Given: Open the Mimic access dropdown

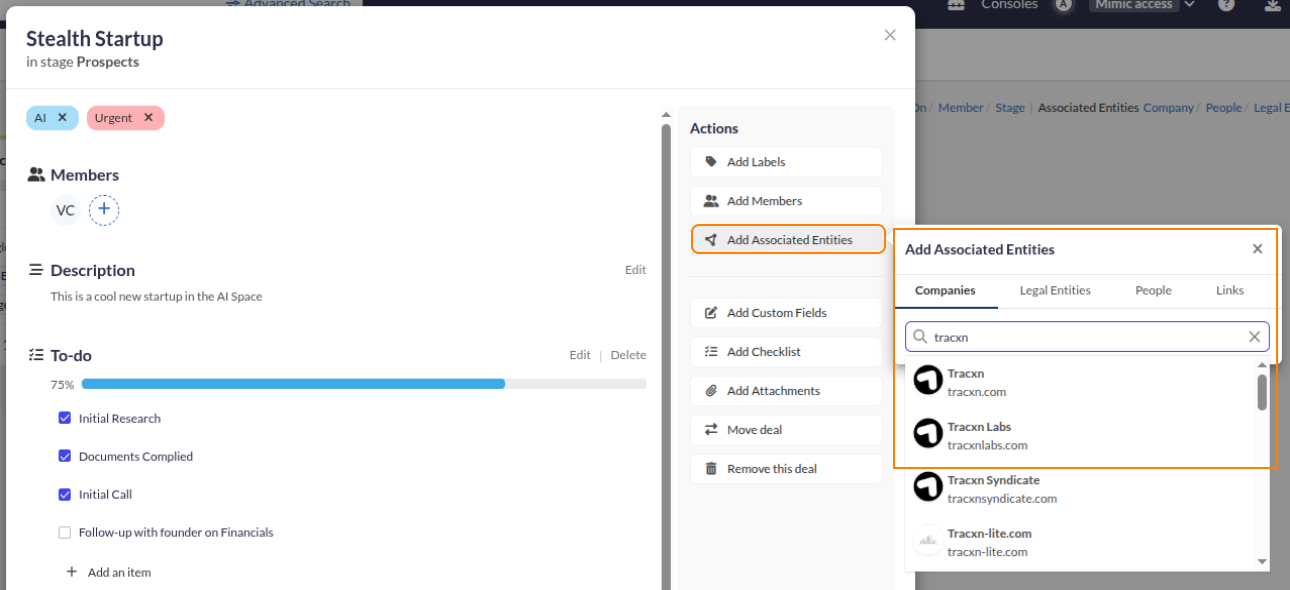Looking at the screenshot, I should (x=1141, y=5).
